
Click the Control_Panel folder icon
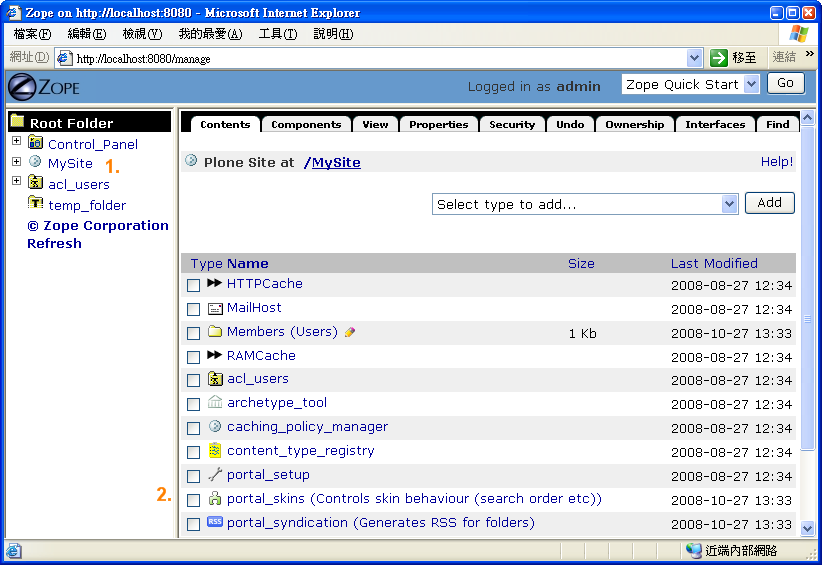(35, 142)
